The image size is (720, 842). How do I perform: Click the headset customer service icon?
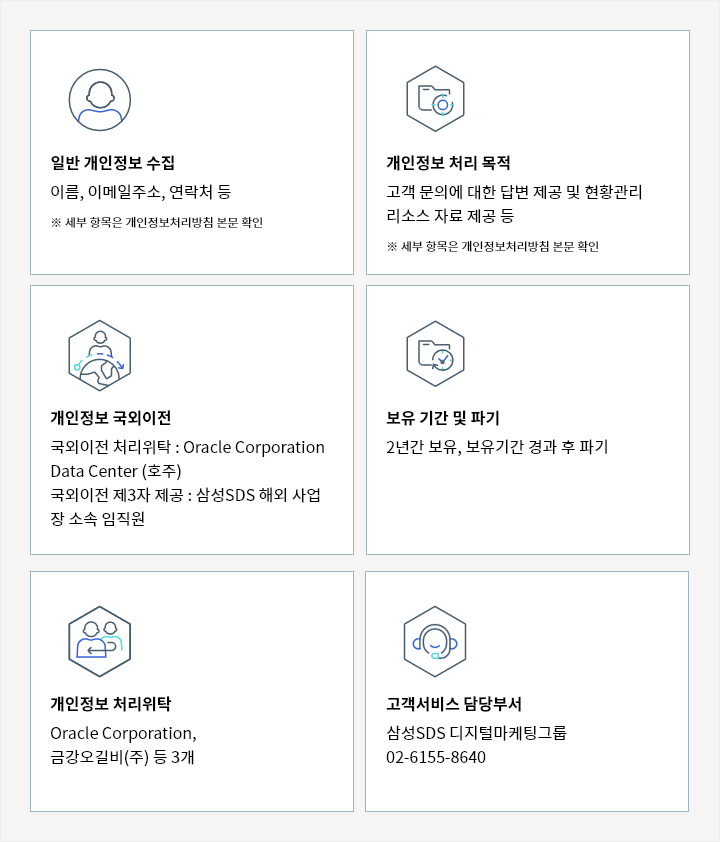point(435,642)
